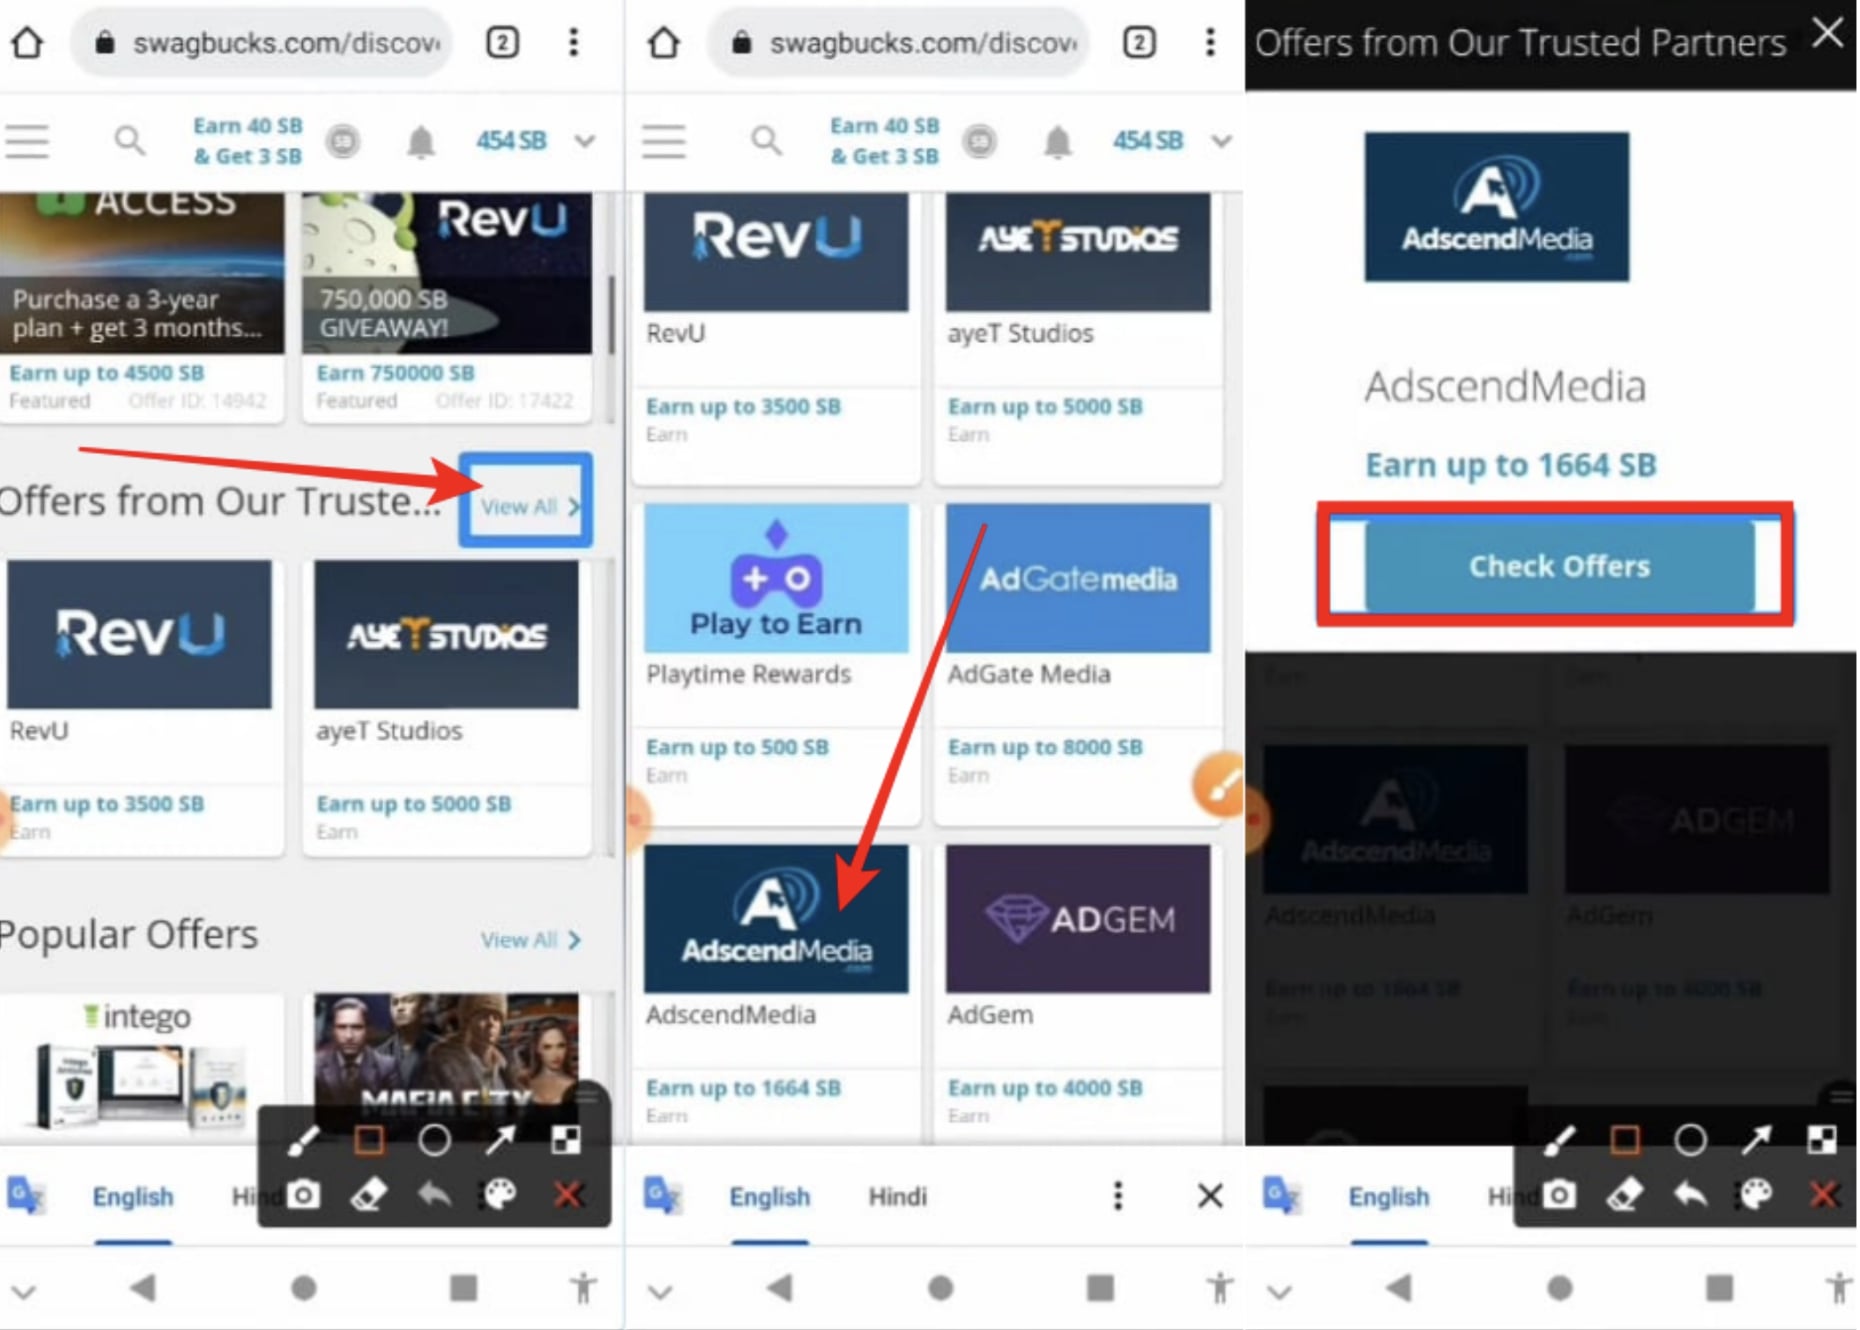Click the camera capture icon in first screen's annotation bar

(303, 1194)
